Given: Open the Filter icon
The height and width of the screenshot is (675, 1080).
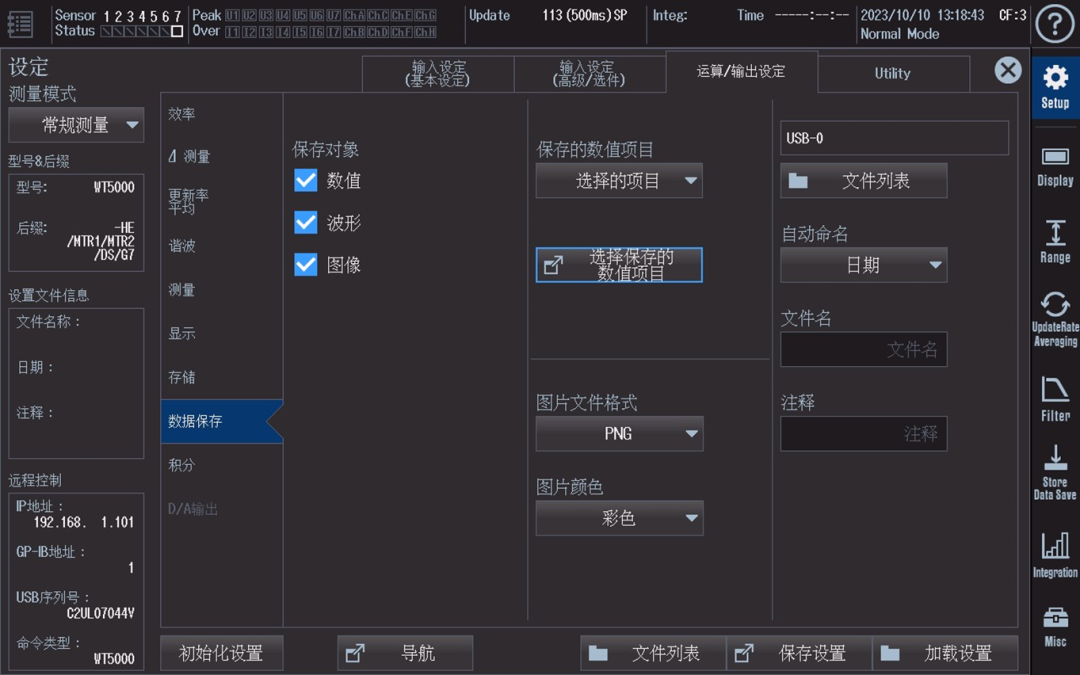Looking at the screenshot, I should [x=1055, y=399].
